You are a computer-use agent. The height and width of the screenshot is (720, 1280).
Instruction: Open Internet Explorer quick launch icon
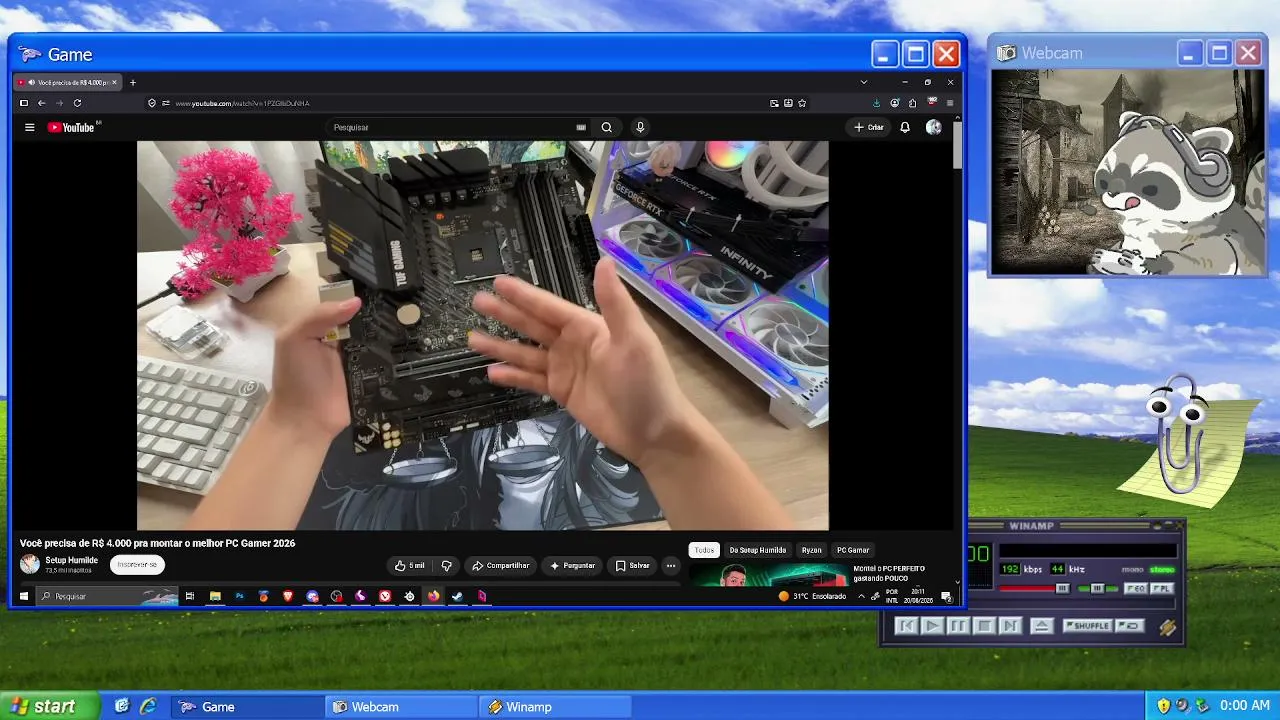[x=148, y=706]
